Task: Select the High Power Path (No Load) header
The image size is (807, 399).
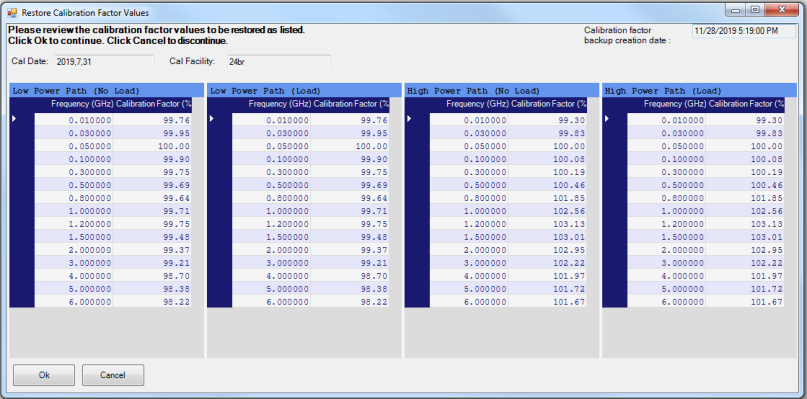Action: click(x=502, y=91)
